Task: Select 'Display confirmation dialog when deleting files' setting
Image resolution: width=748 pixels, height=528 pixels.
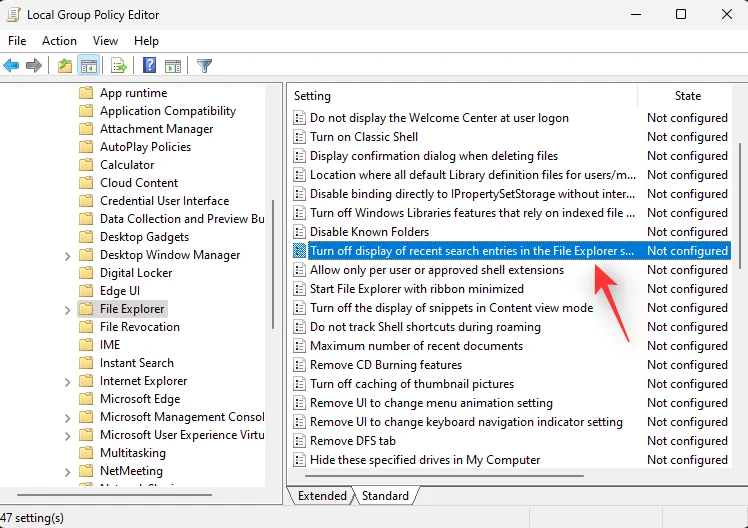Action: tap(434, 156)
